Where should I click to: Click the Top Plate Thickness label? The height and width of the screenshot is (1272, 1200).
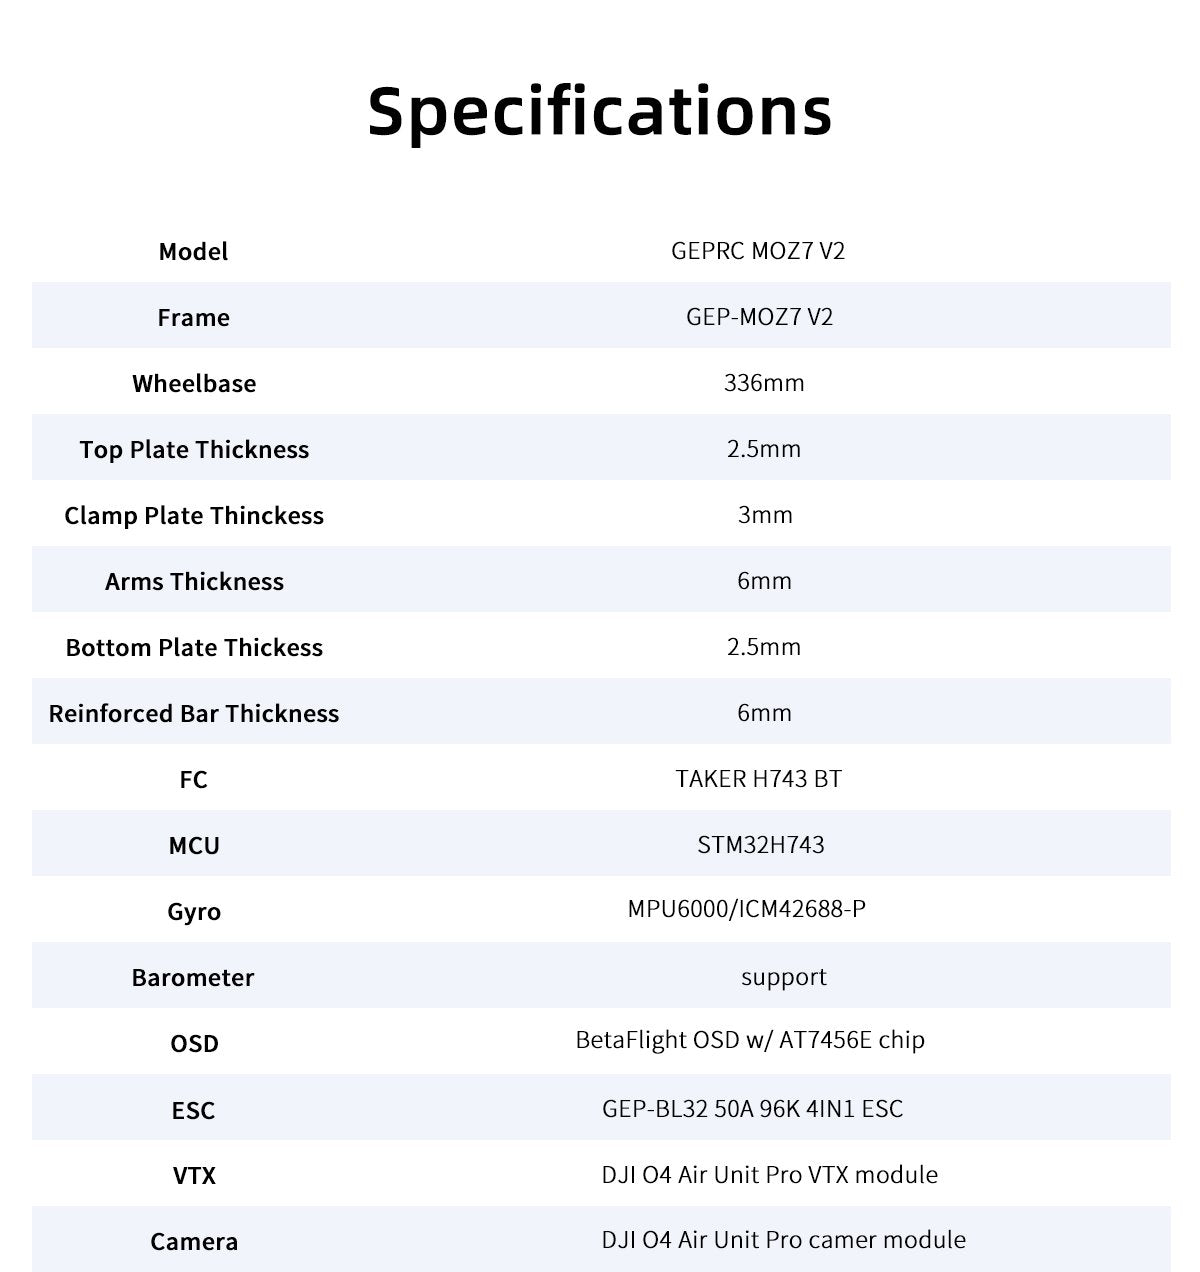194,449
